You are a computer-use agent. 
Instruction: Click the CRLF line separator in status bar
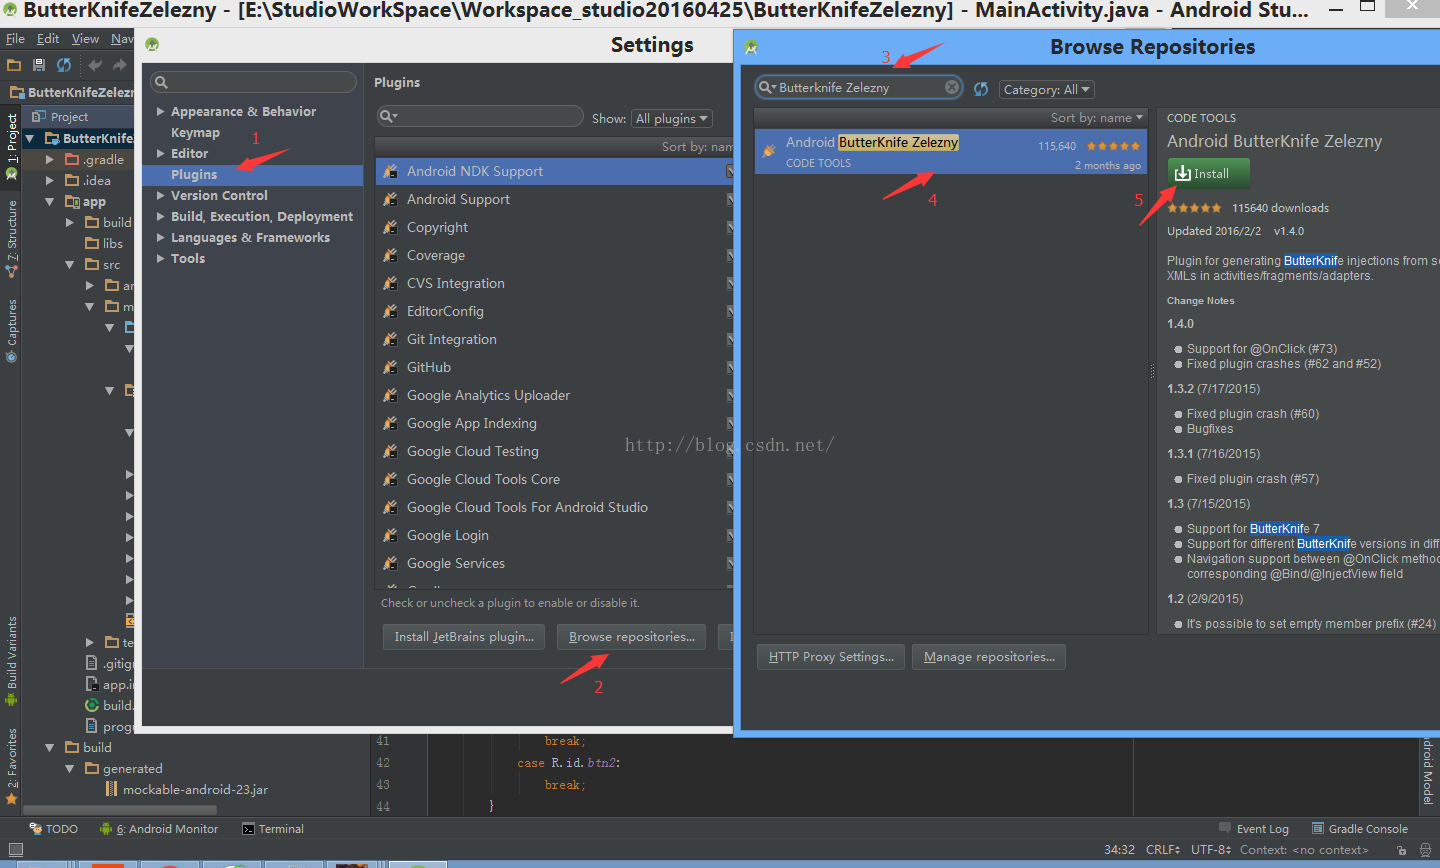1163,850
